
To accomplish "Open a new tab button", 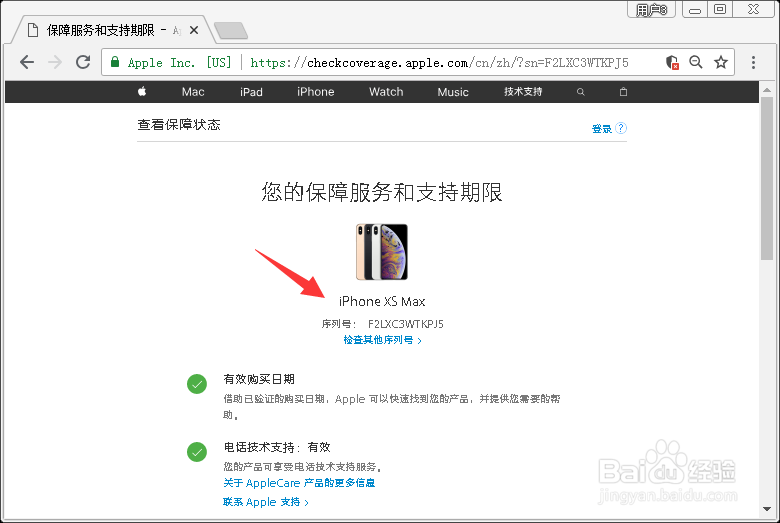I will click(x=231, y=30).
